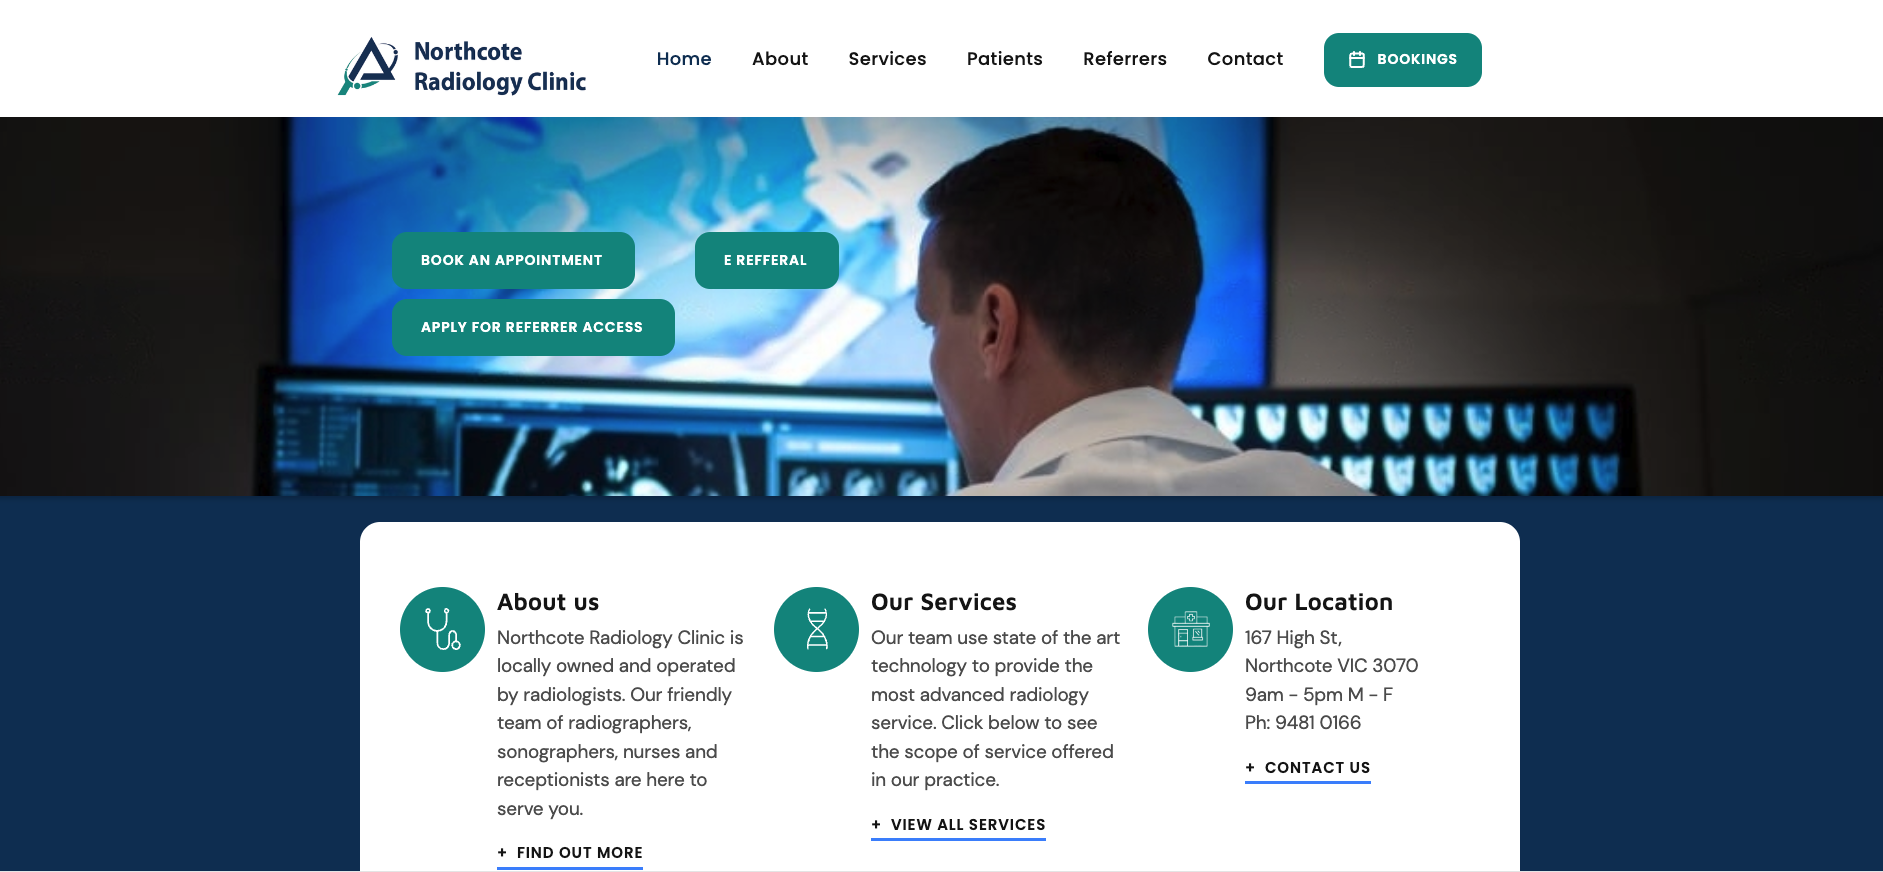
Task: Click the Northcote Radiology Clinic name text
Action: pos(500,67)
